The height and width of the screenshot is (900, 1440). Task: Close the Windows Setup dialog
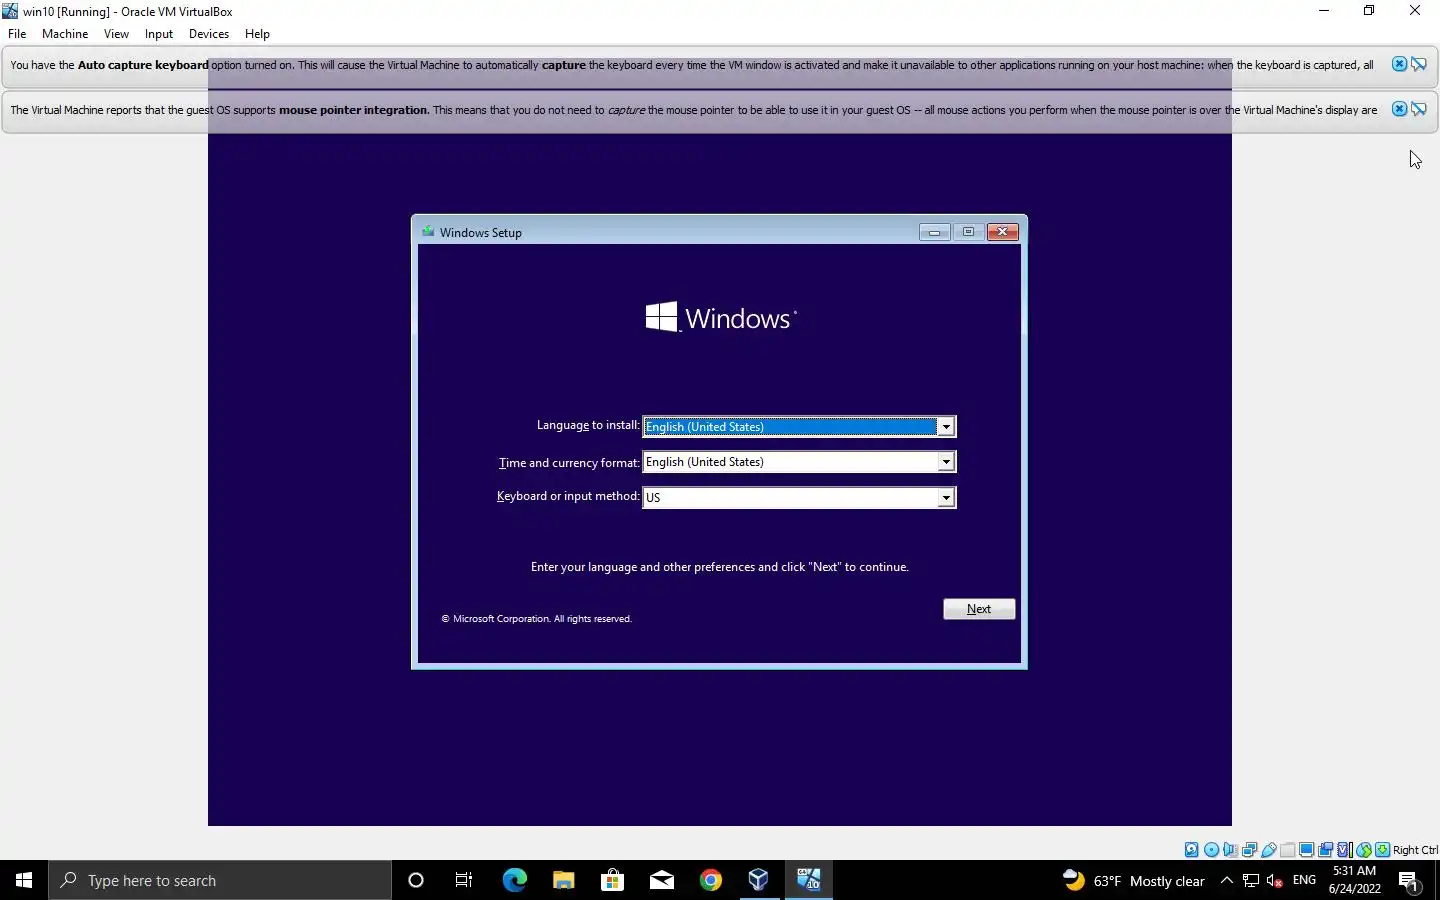tap(1002, 232)
